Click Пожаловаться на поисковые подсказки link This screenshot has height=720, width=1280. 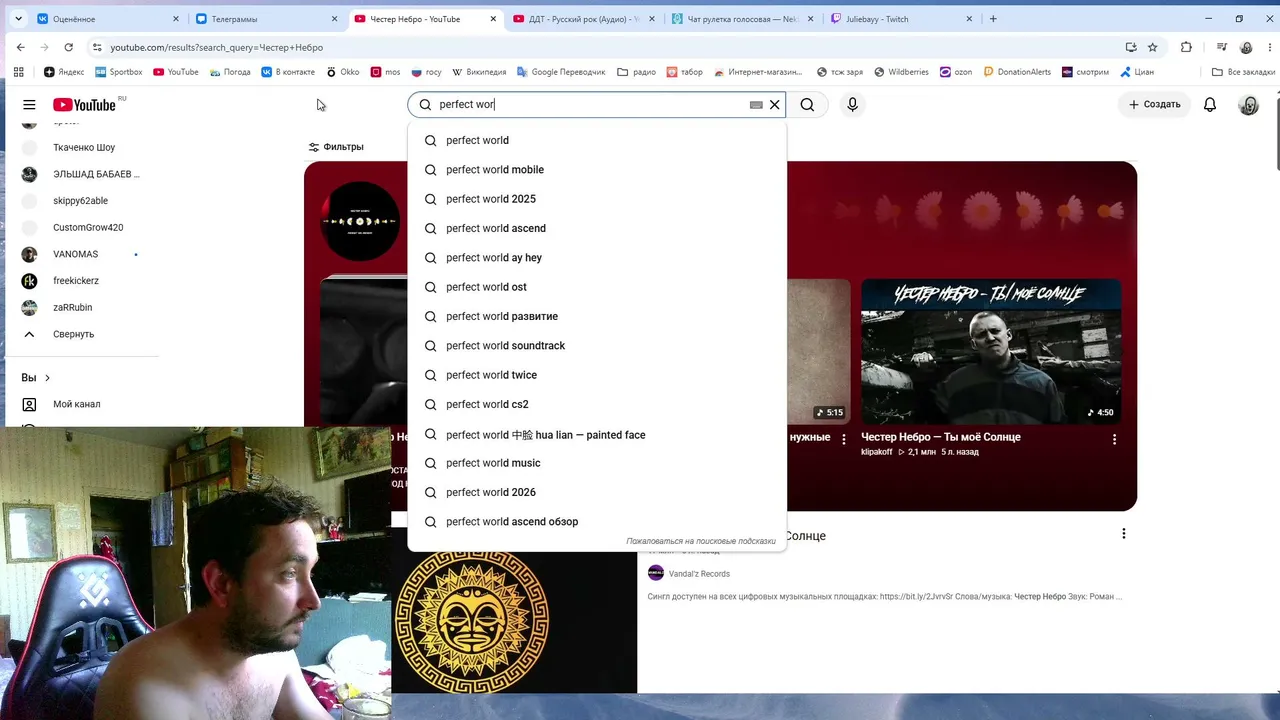pos(701,541)
